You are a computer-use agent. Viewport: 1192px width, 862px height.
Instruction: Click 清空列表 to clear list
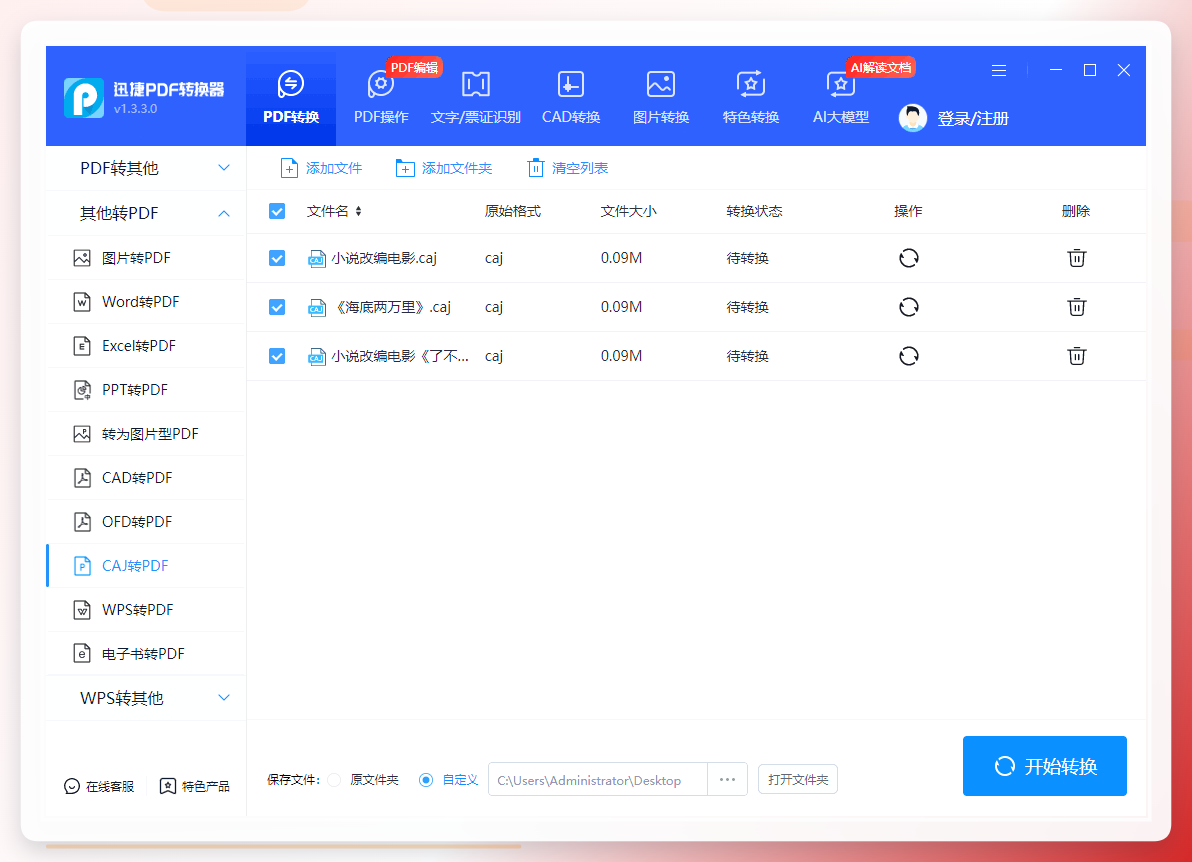(x=567, y=168)
